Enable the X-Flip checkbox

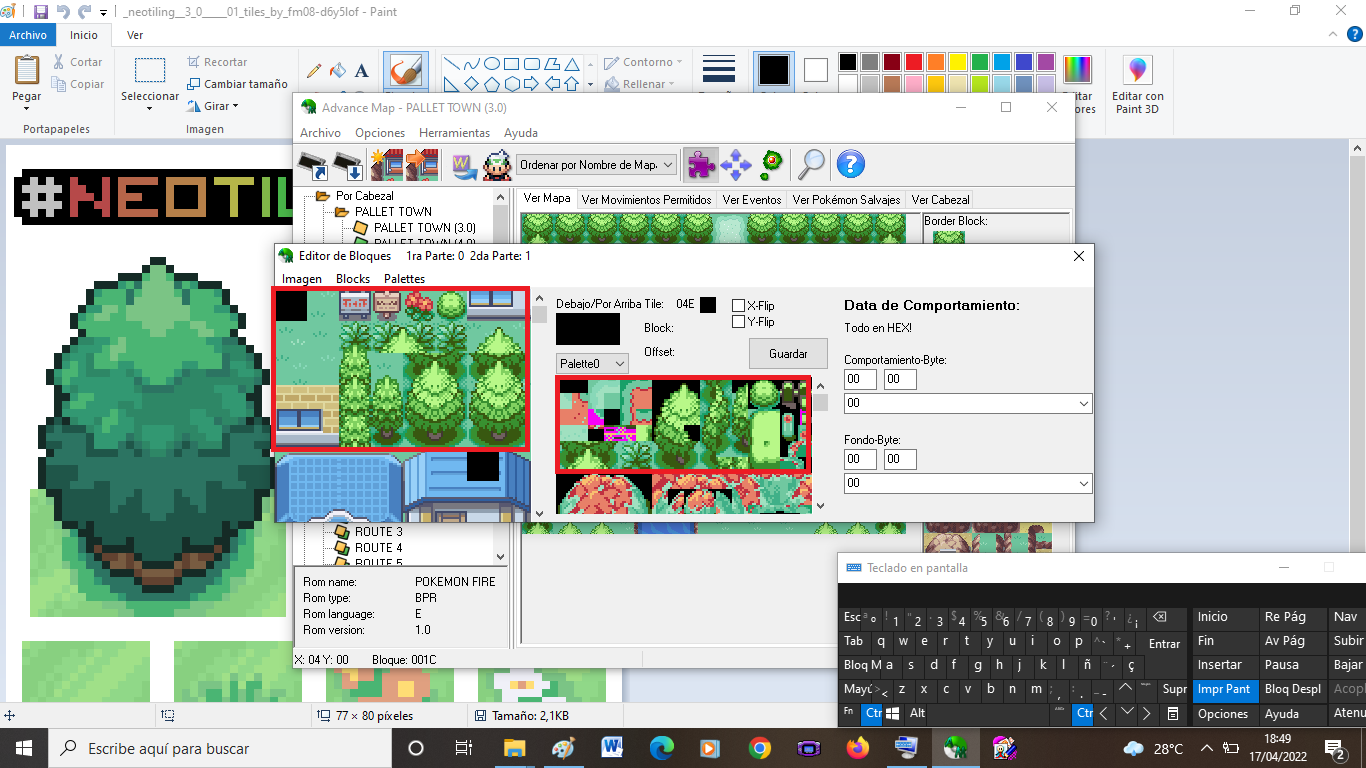738,306
